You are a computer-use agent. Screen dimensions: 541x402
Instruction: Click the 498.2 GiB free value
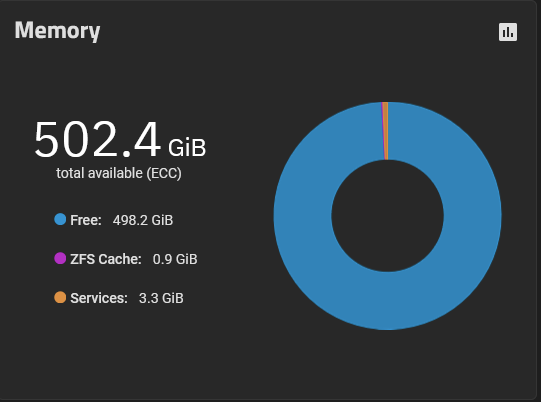[x=143, y=220]
